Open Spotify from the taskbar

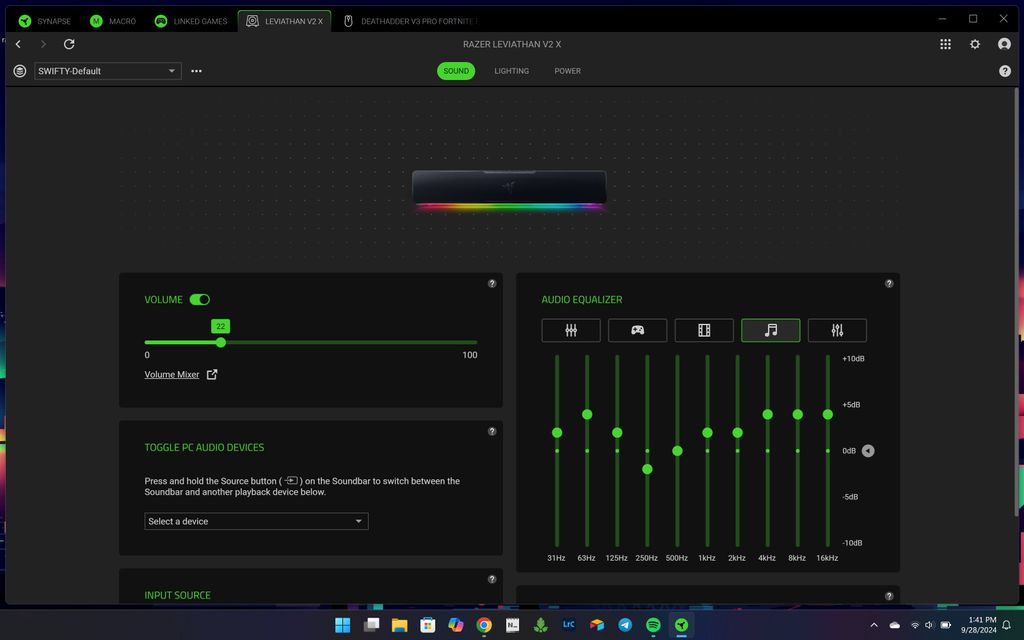(x=653, y=625)
